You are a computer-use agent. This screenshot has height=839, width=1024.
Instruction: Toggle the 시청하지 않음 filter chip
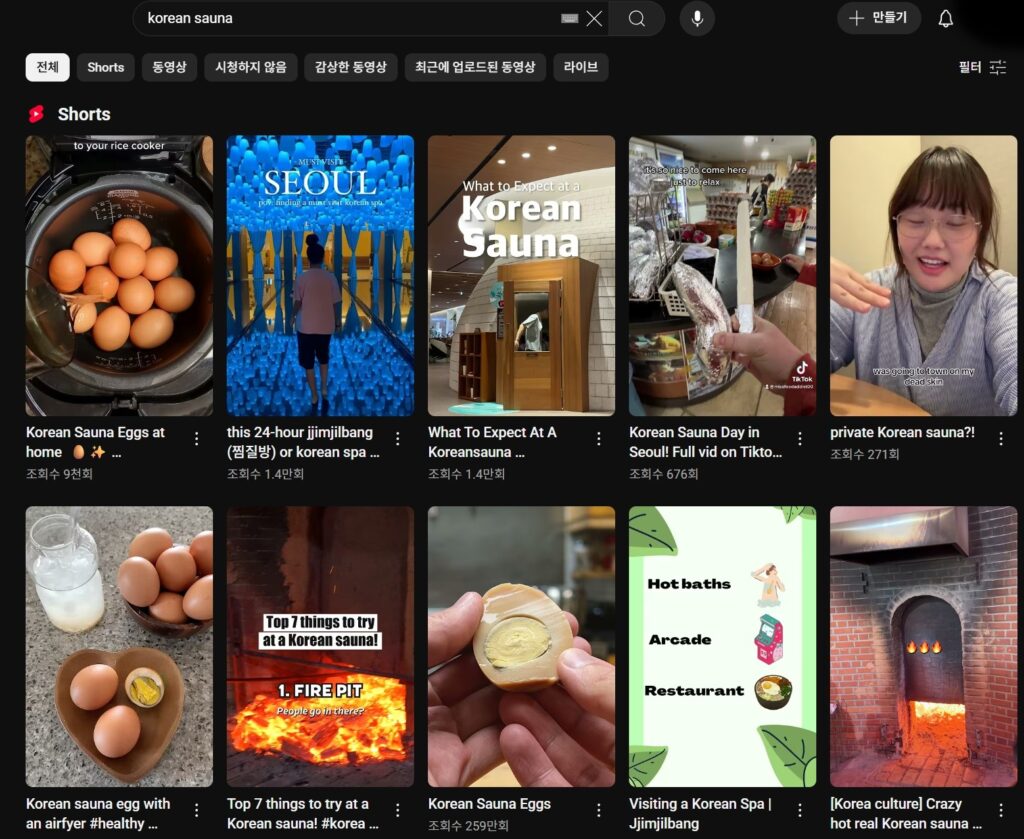pos(250,67)
